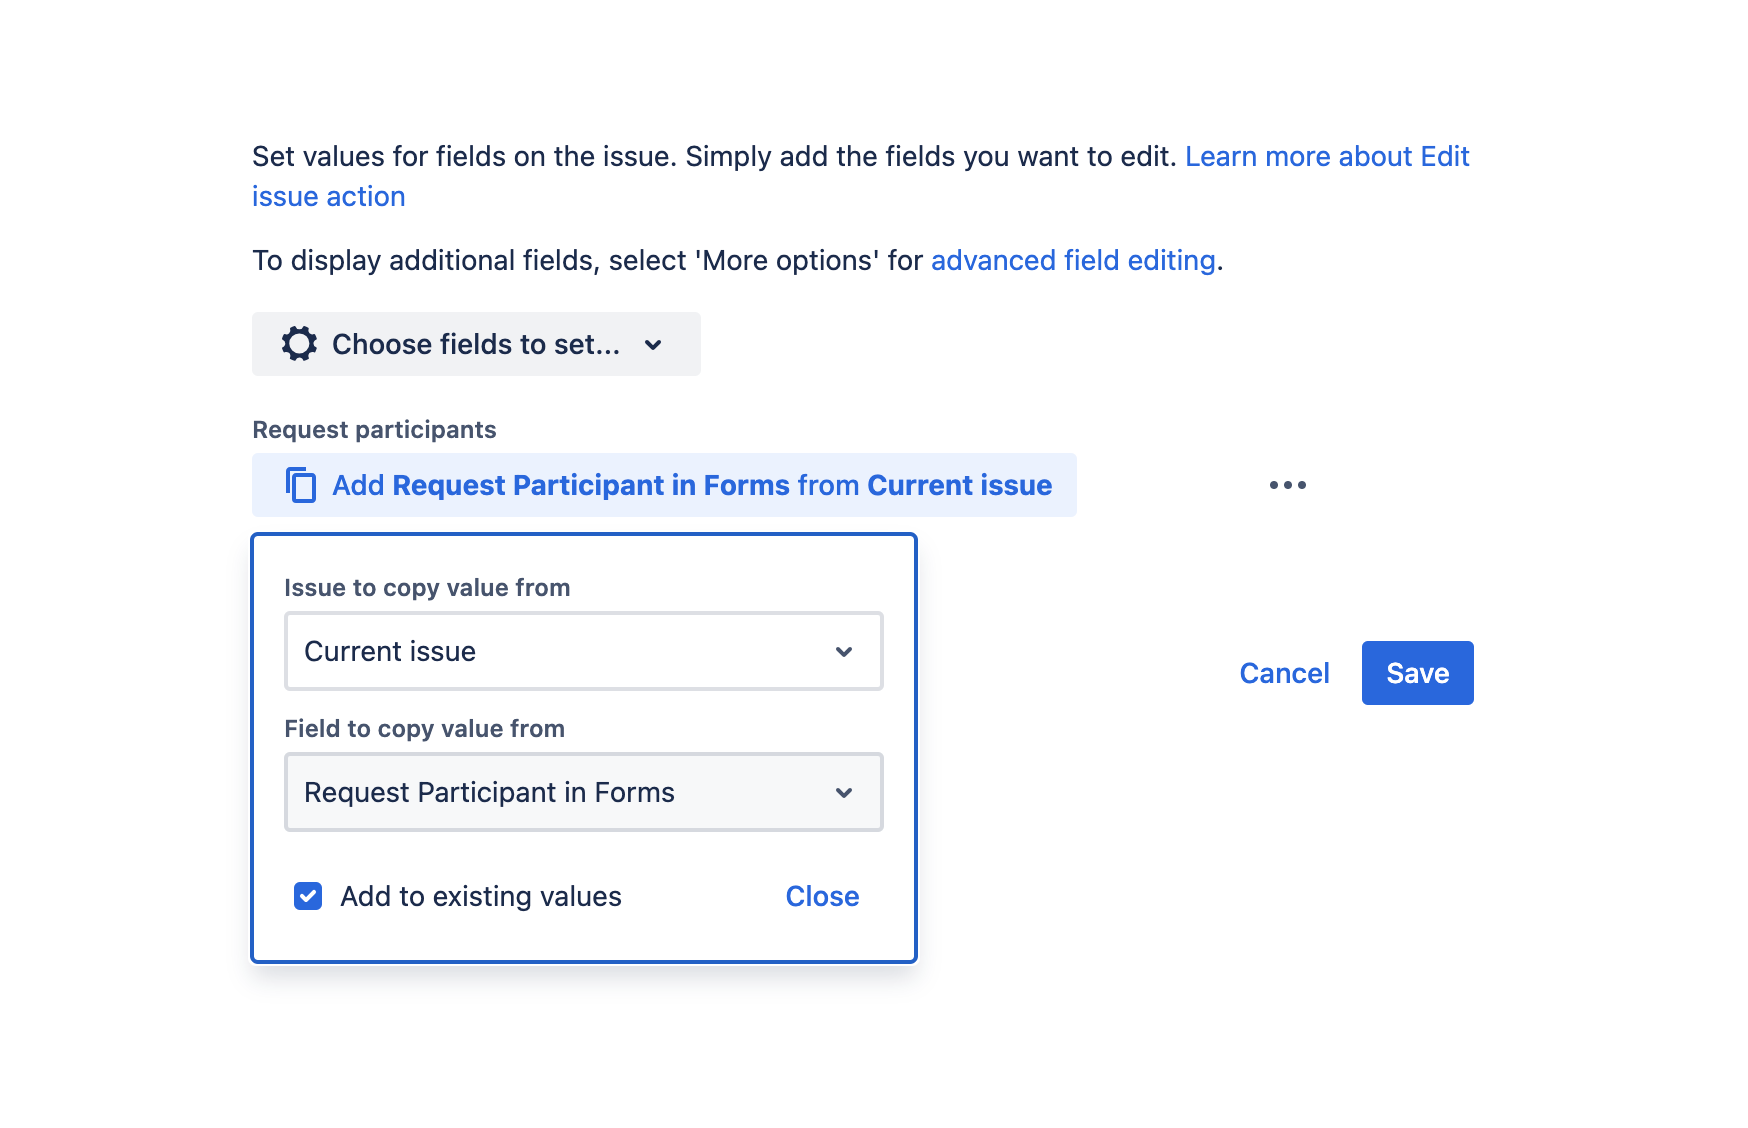Image resolution: width=1748 pixels, height=1128 pixels.
Task: Click the arrow icon in Current issue box
Action: [844, 652]
